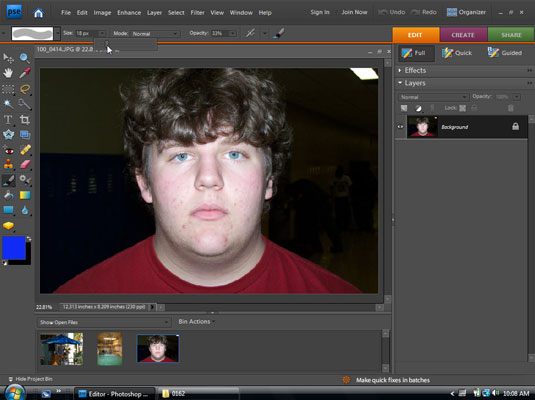Select the Eyedropper tool
535x400 pixels.
point(25,73)
